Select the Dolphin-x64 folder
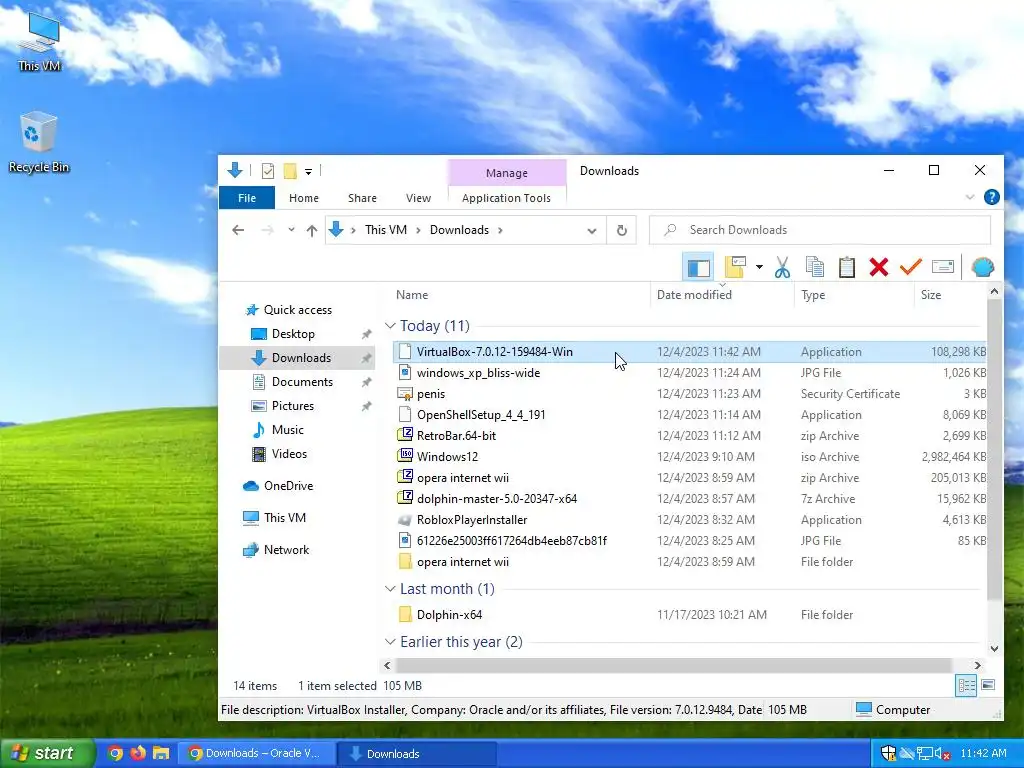 tap(449, 615)
